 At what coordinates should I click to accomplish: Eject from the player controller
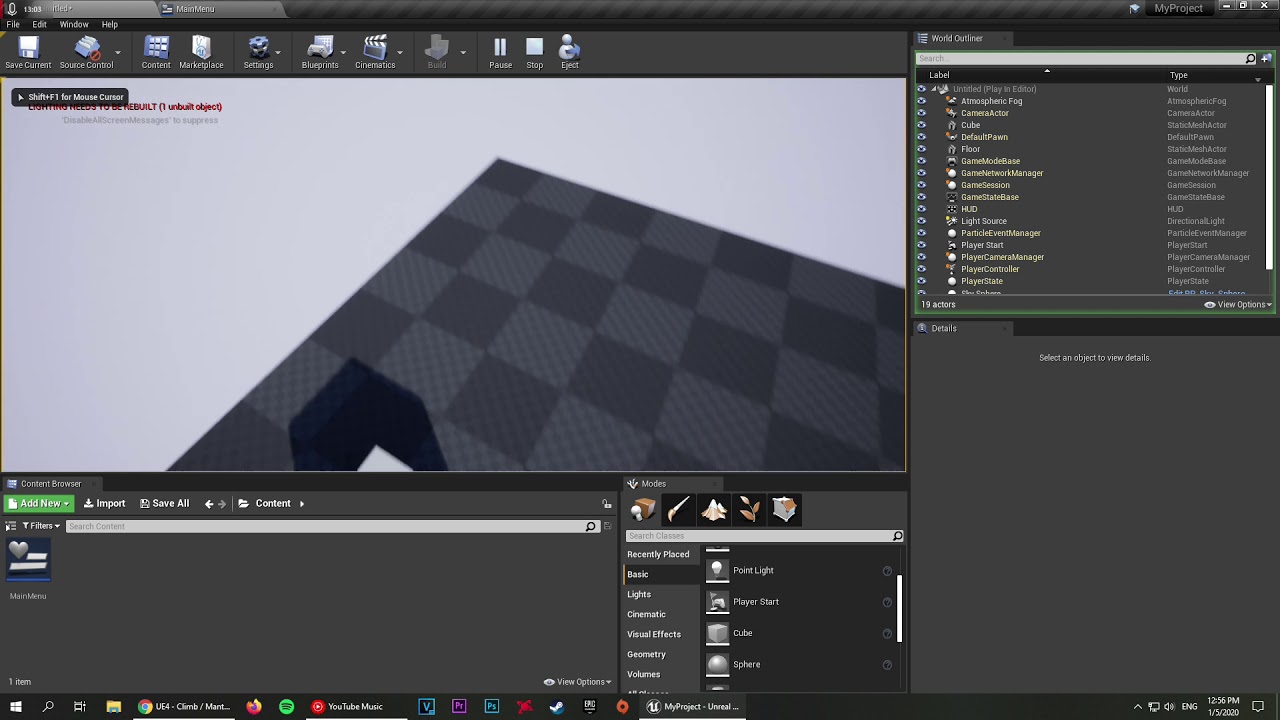[x=569, y=52]
